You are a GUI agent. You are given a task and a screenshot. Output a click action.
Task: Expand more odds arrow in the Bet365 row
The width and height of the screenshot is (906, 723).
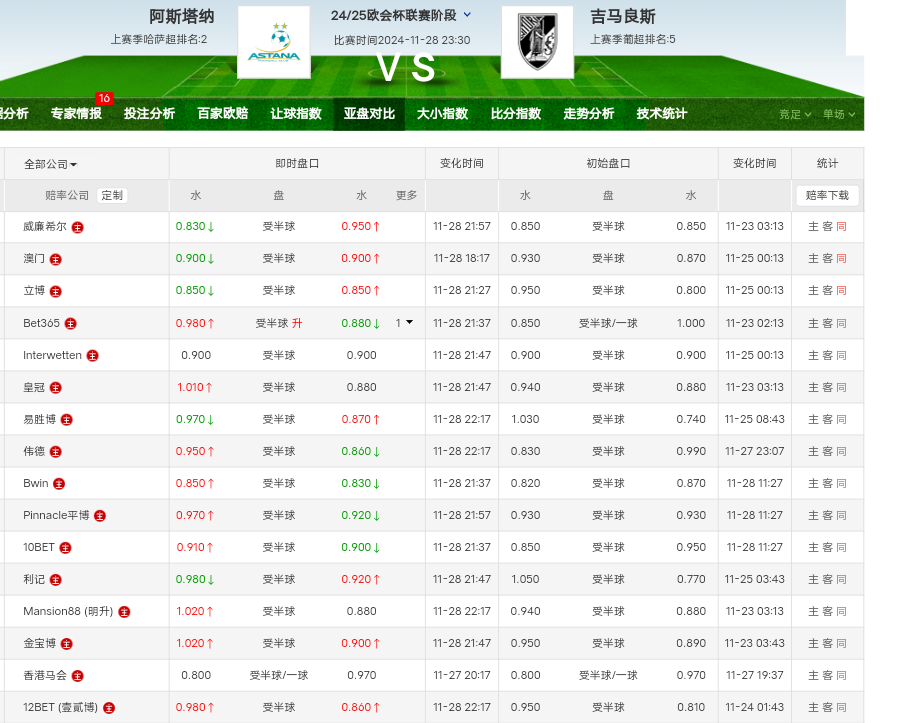(409, 322)
